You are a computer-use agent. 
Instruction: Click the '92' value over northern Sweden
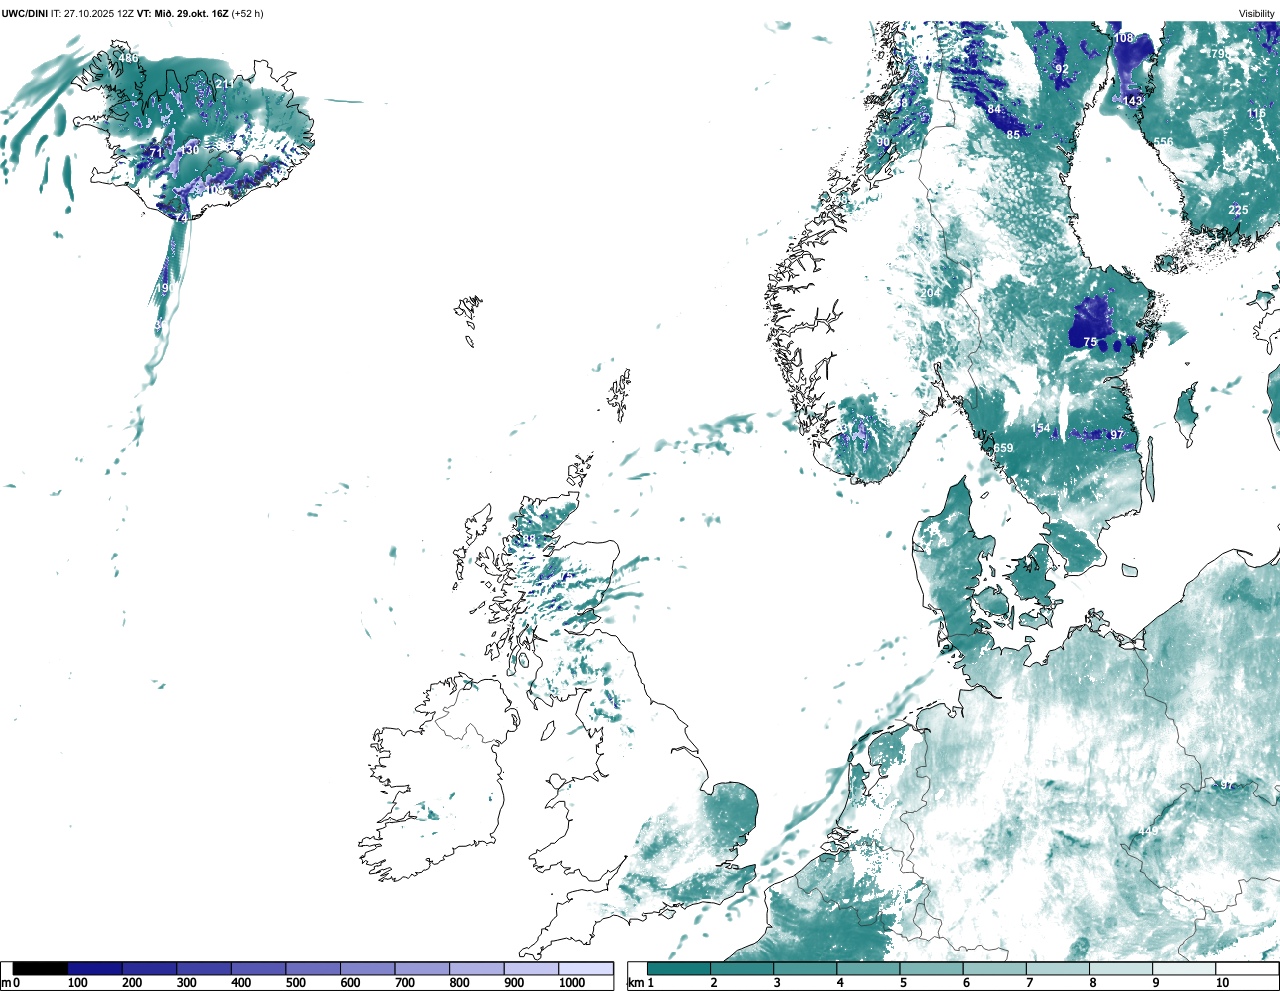click(x=1062, y=69)
